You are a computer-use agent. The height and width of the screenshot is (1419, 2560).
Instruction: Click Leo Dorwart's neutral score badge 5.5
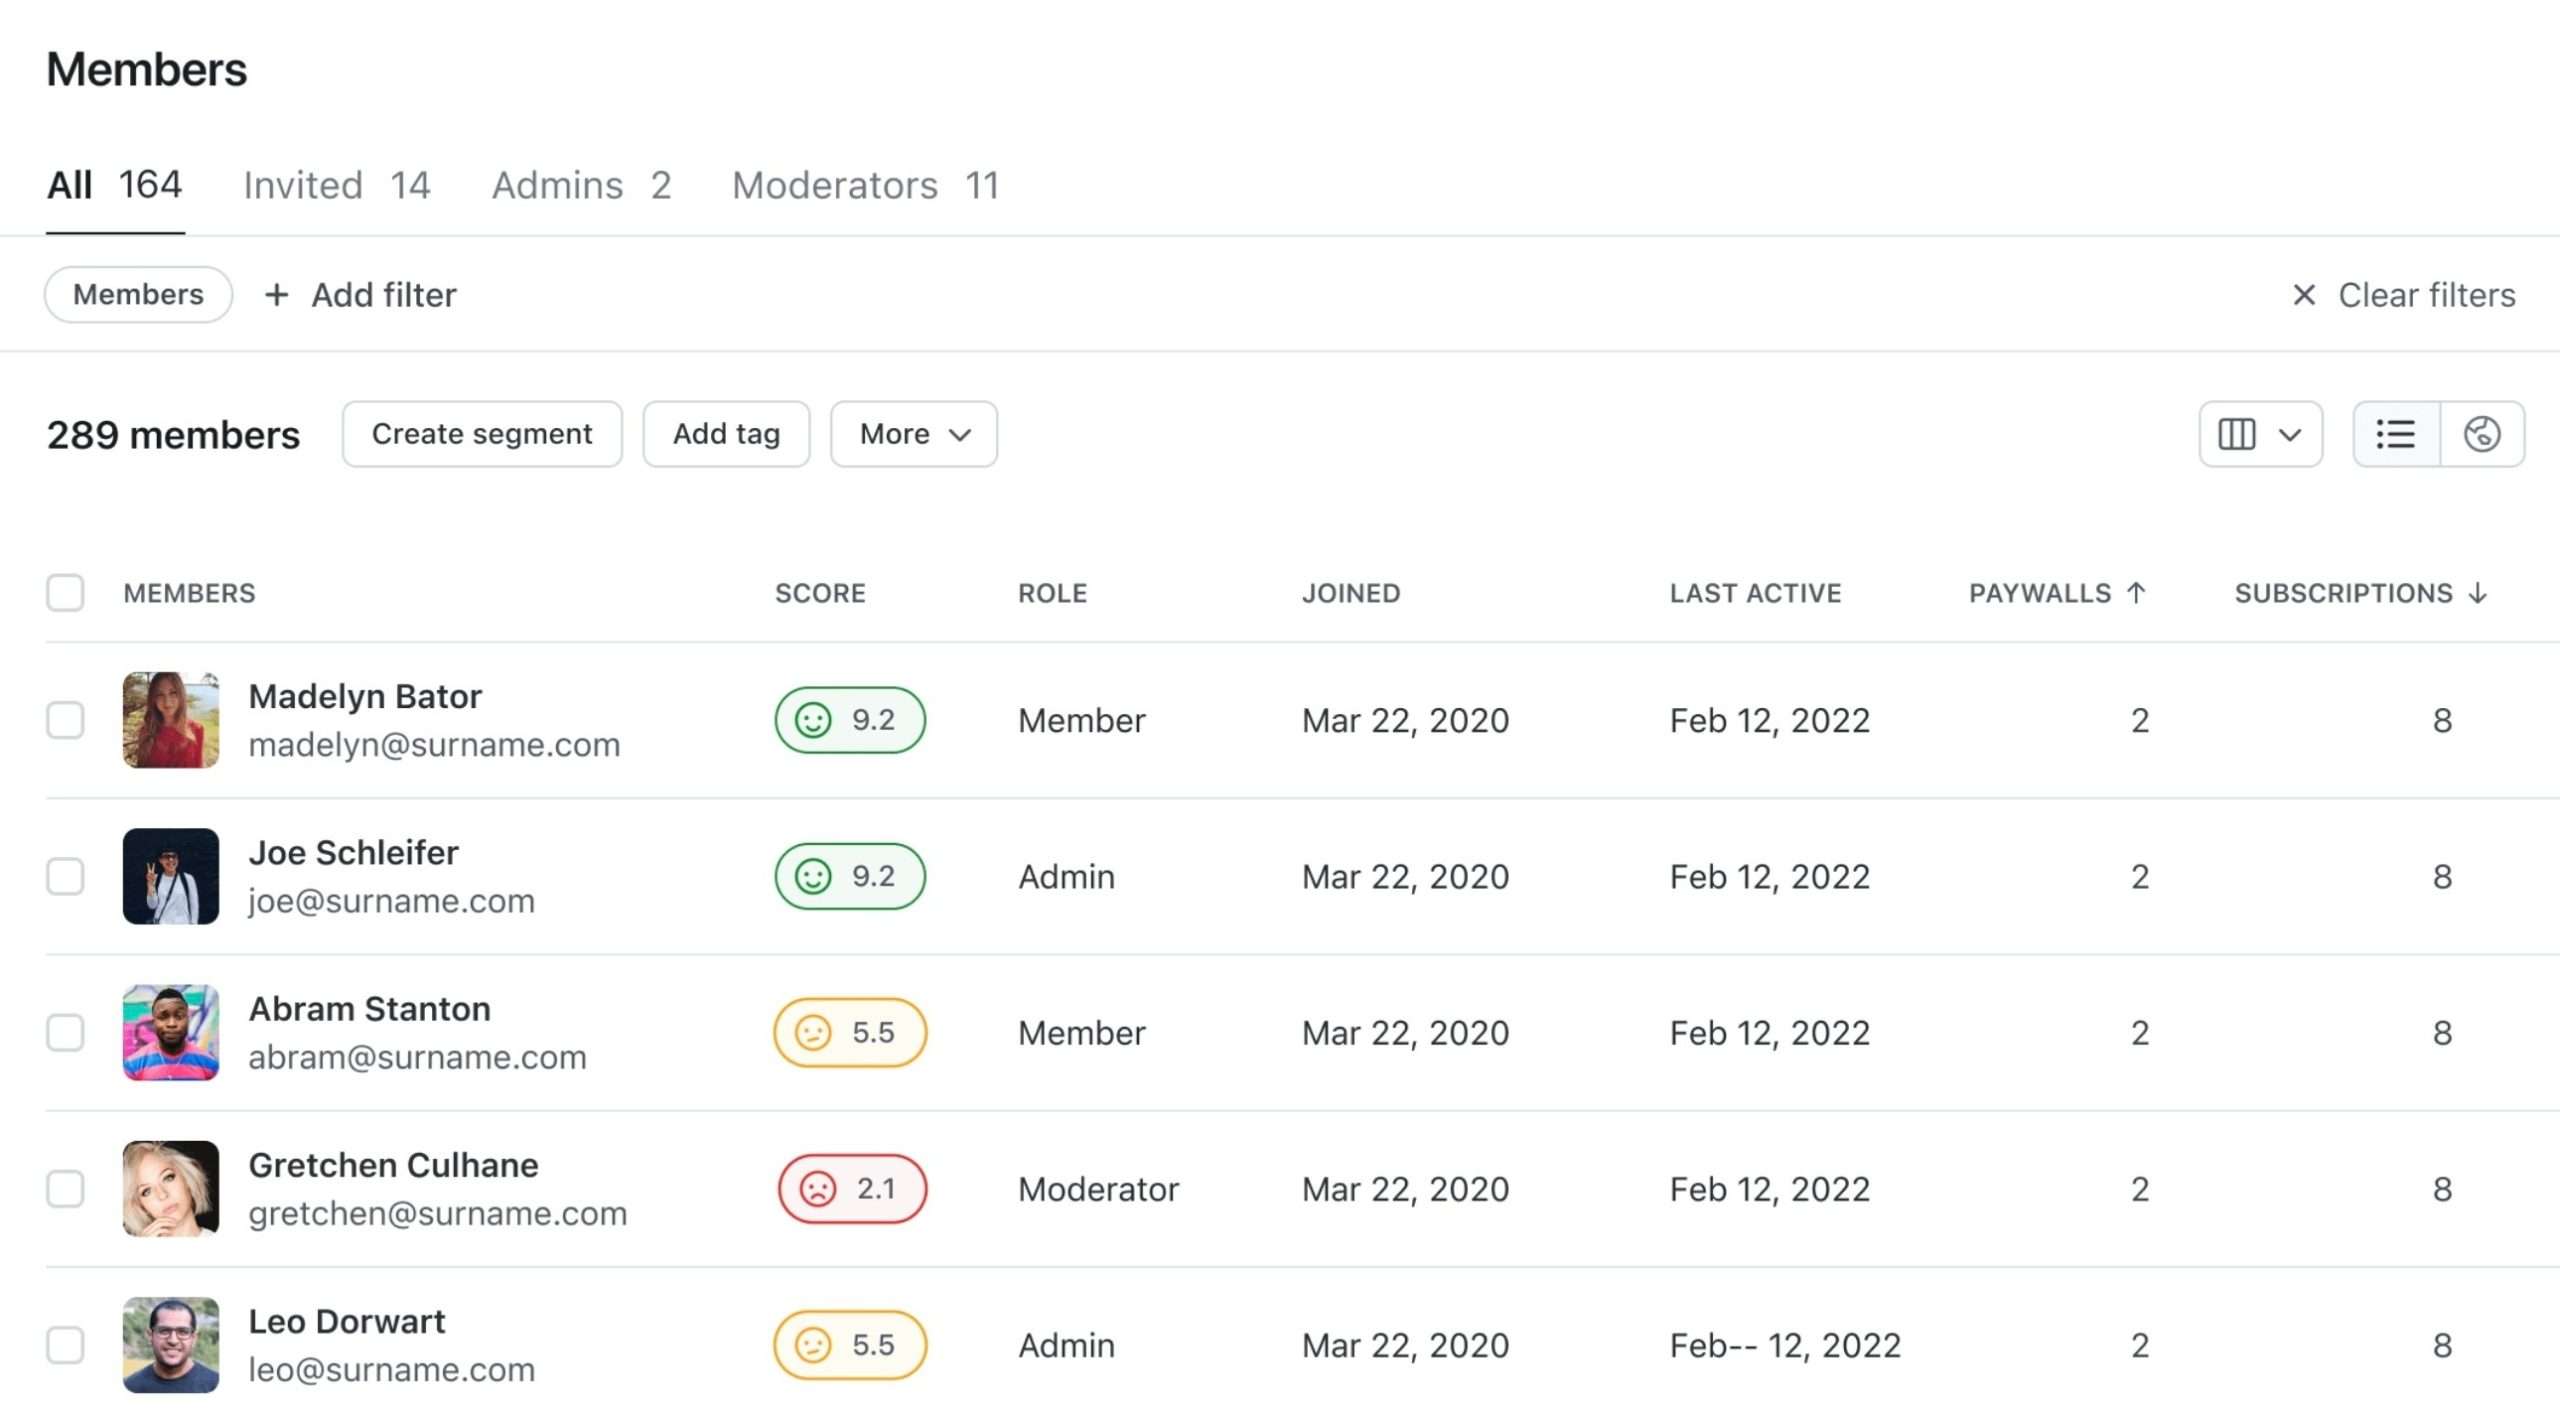pos(850,1345)
